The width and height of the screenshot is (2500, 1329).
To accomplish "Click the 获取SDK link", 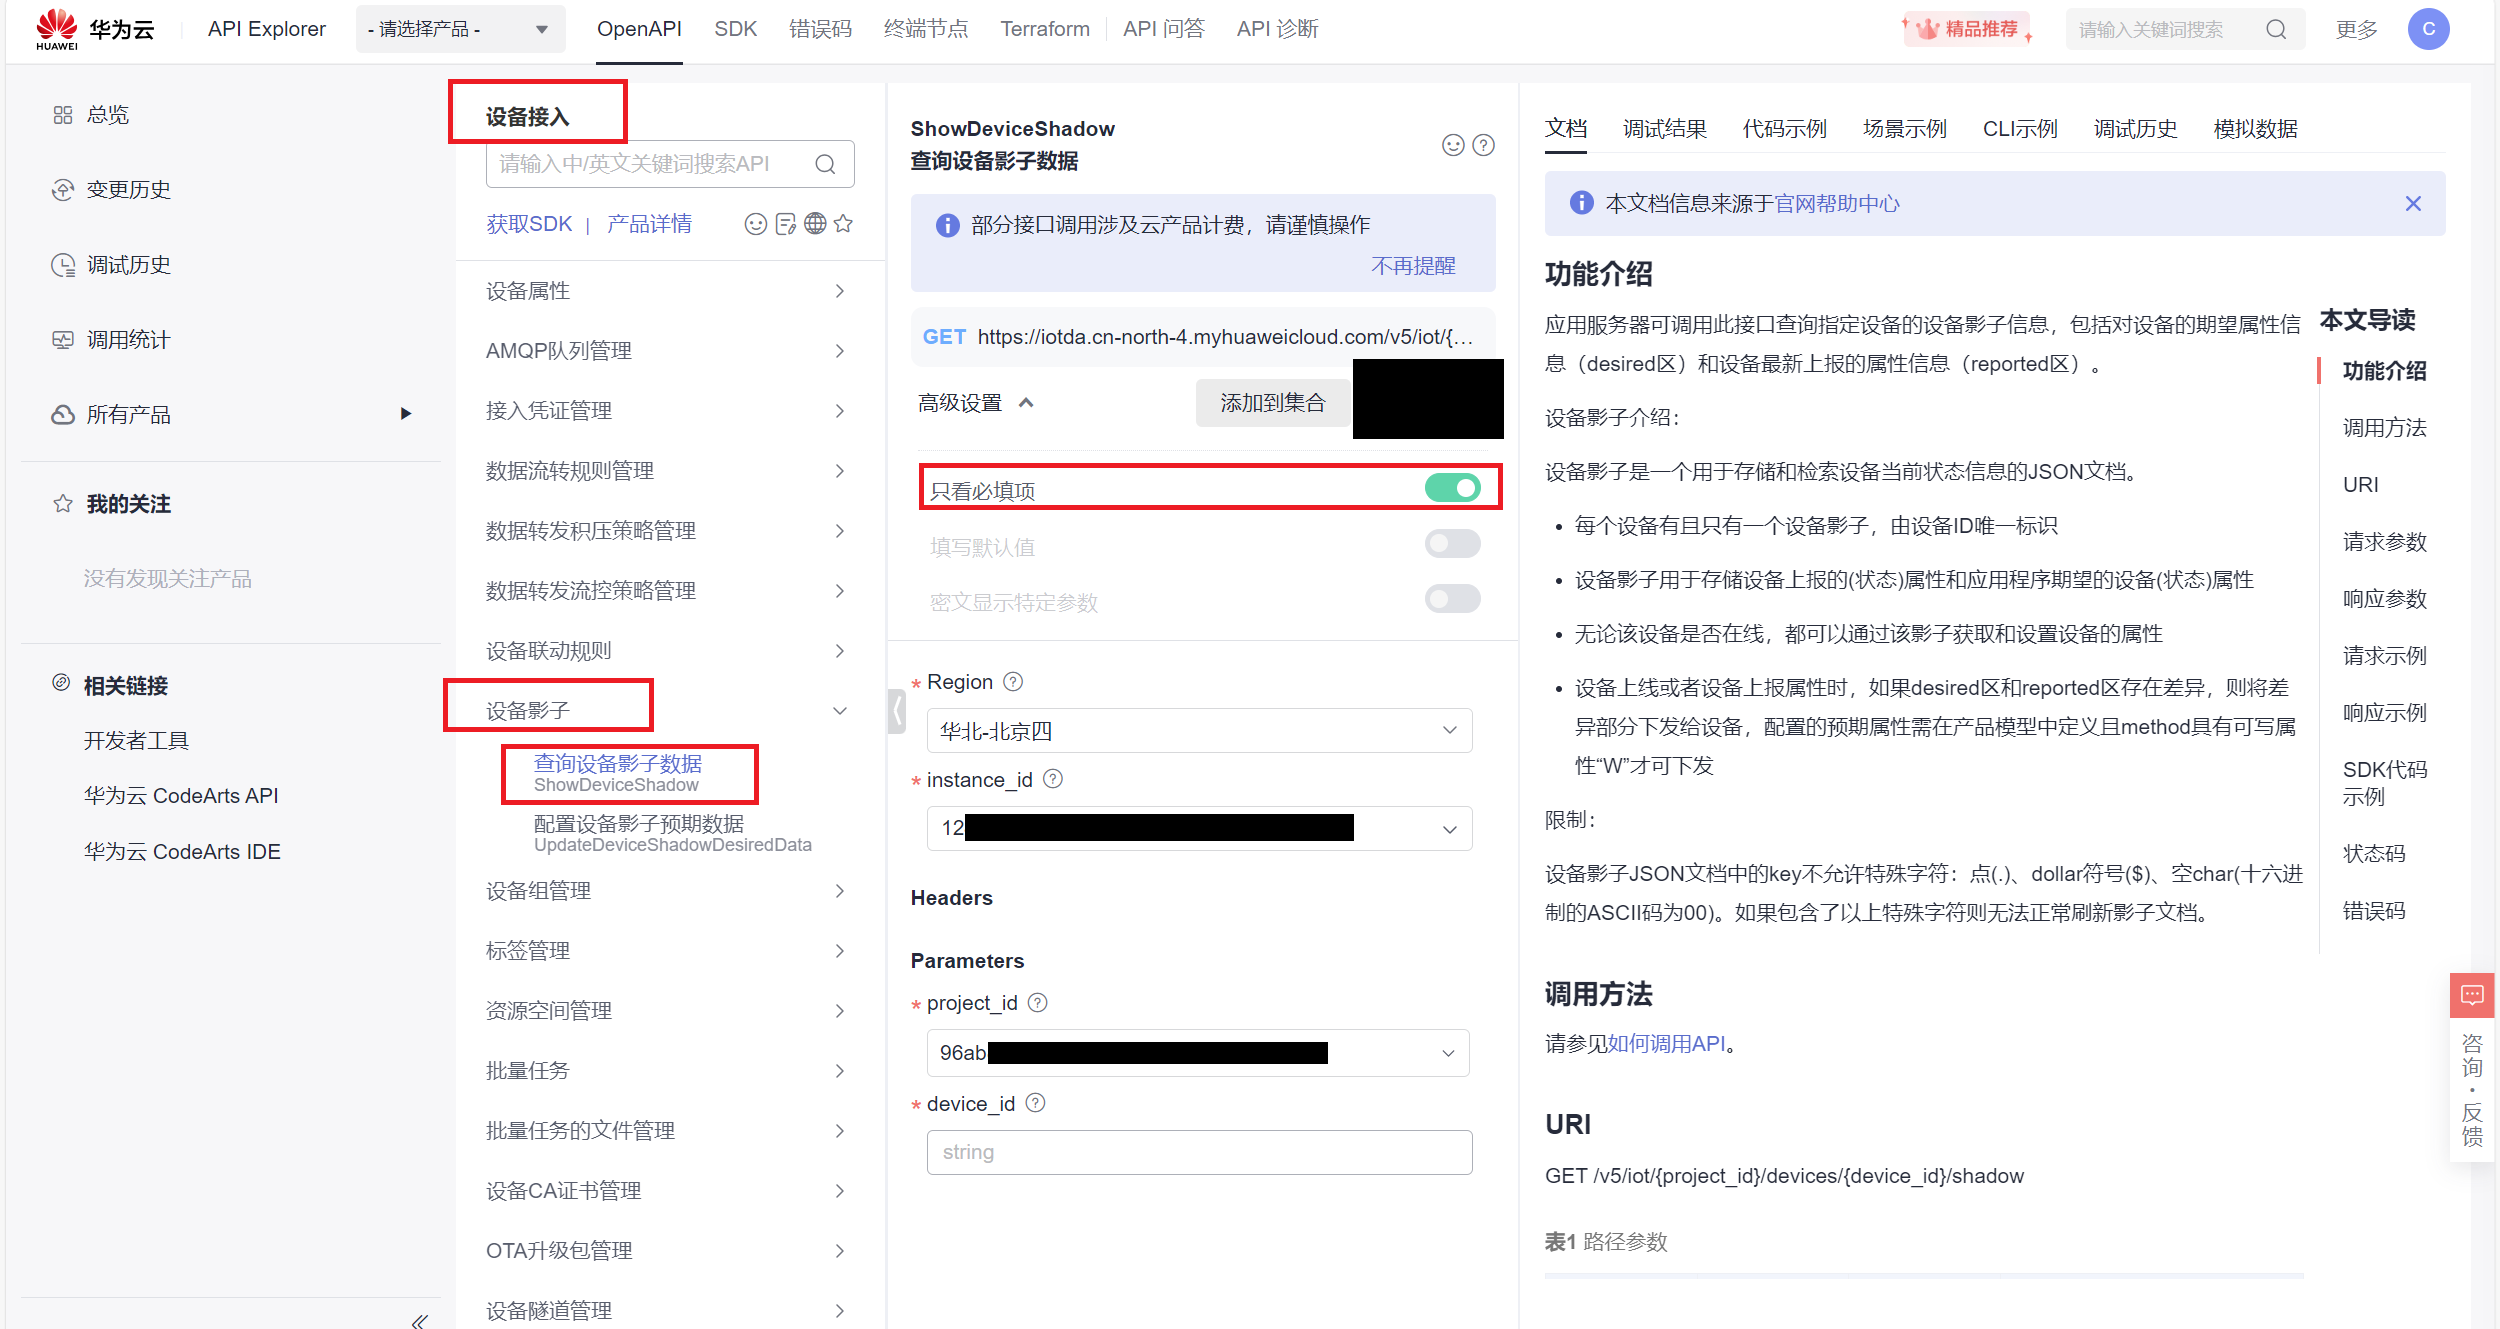I will [x=529, y=224].
